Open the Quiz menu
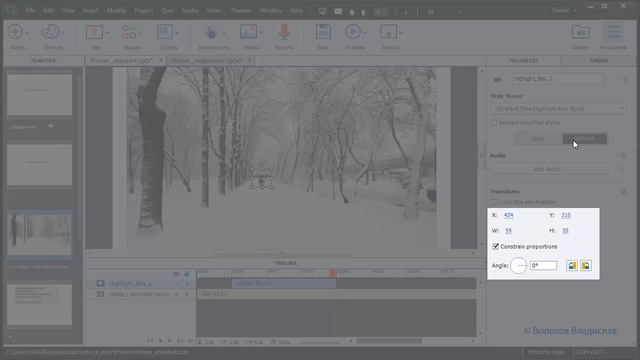The width and height of the screenshot is (640, 360). tap(167, 11)
